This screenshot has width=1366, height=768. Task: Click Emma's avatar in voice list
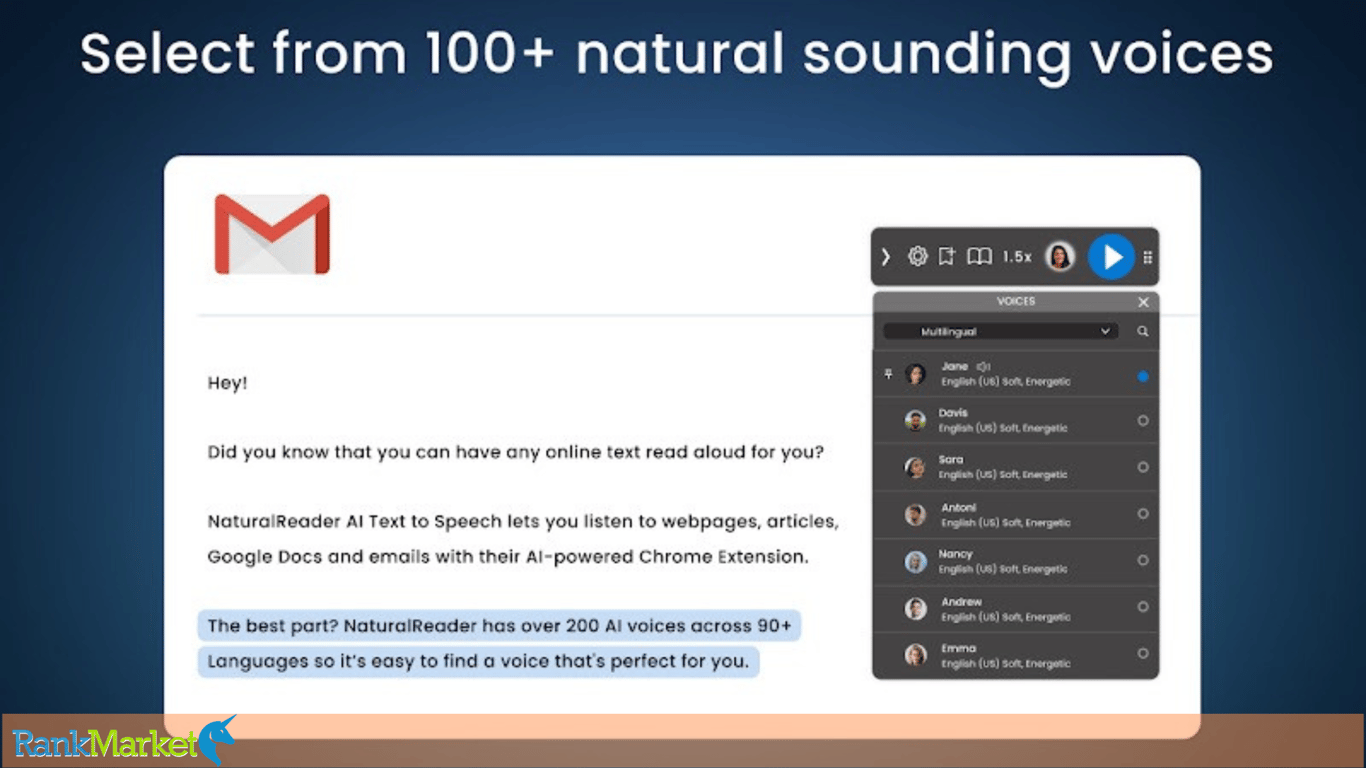[915, 655]
